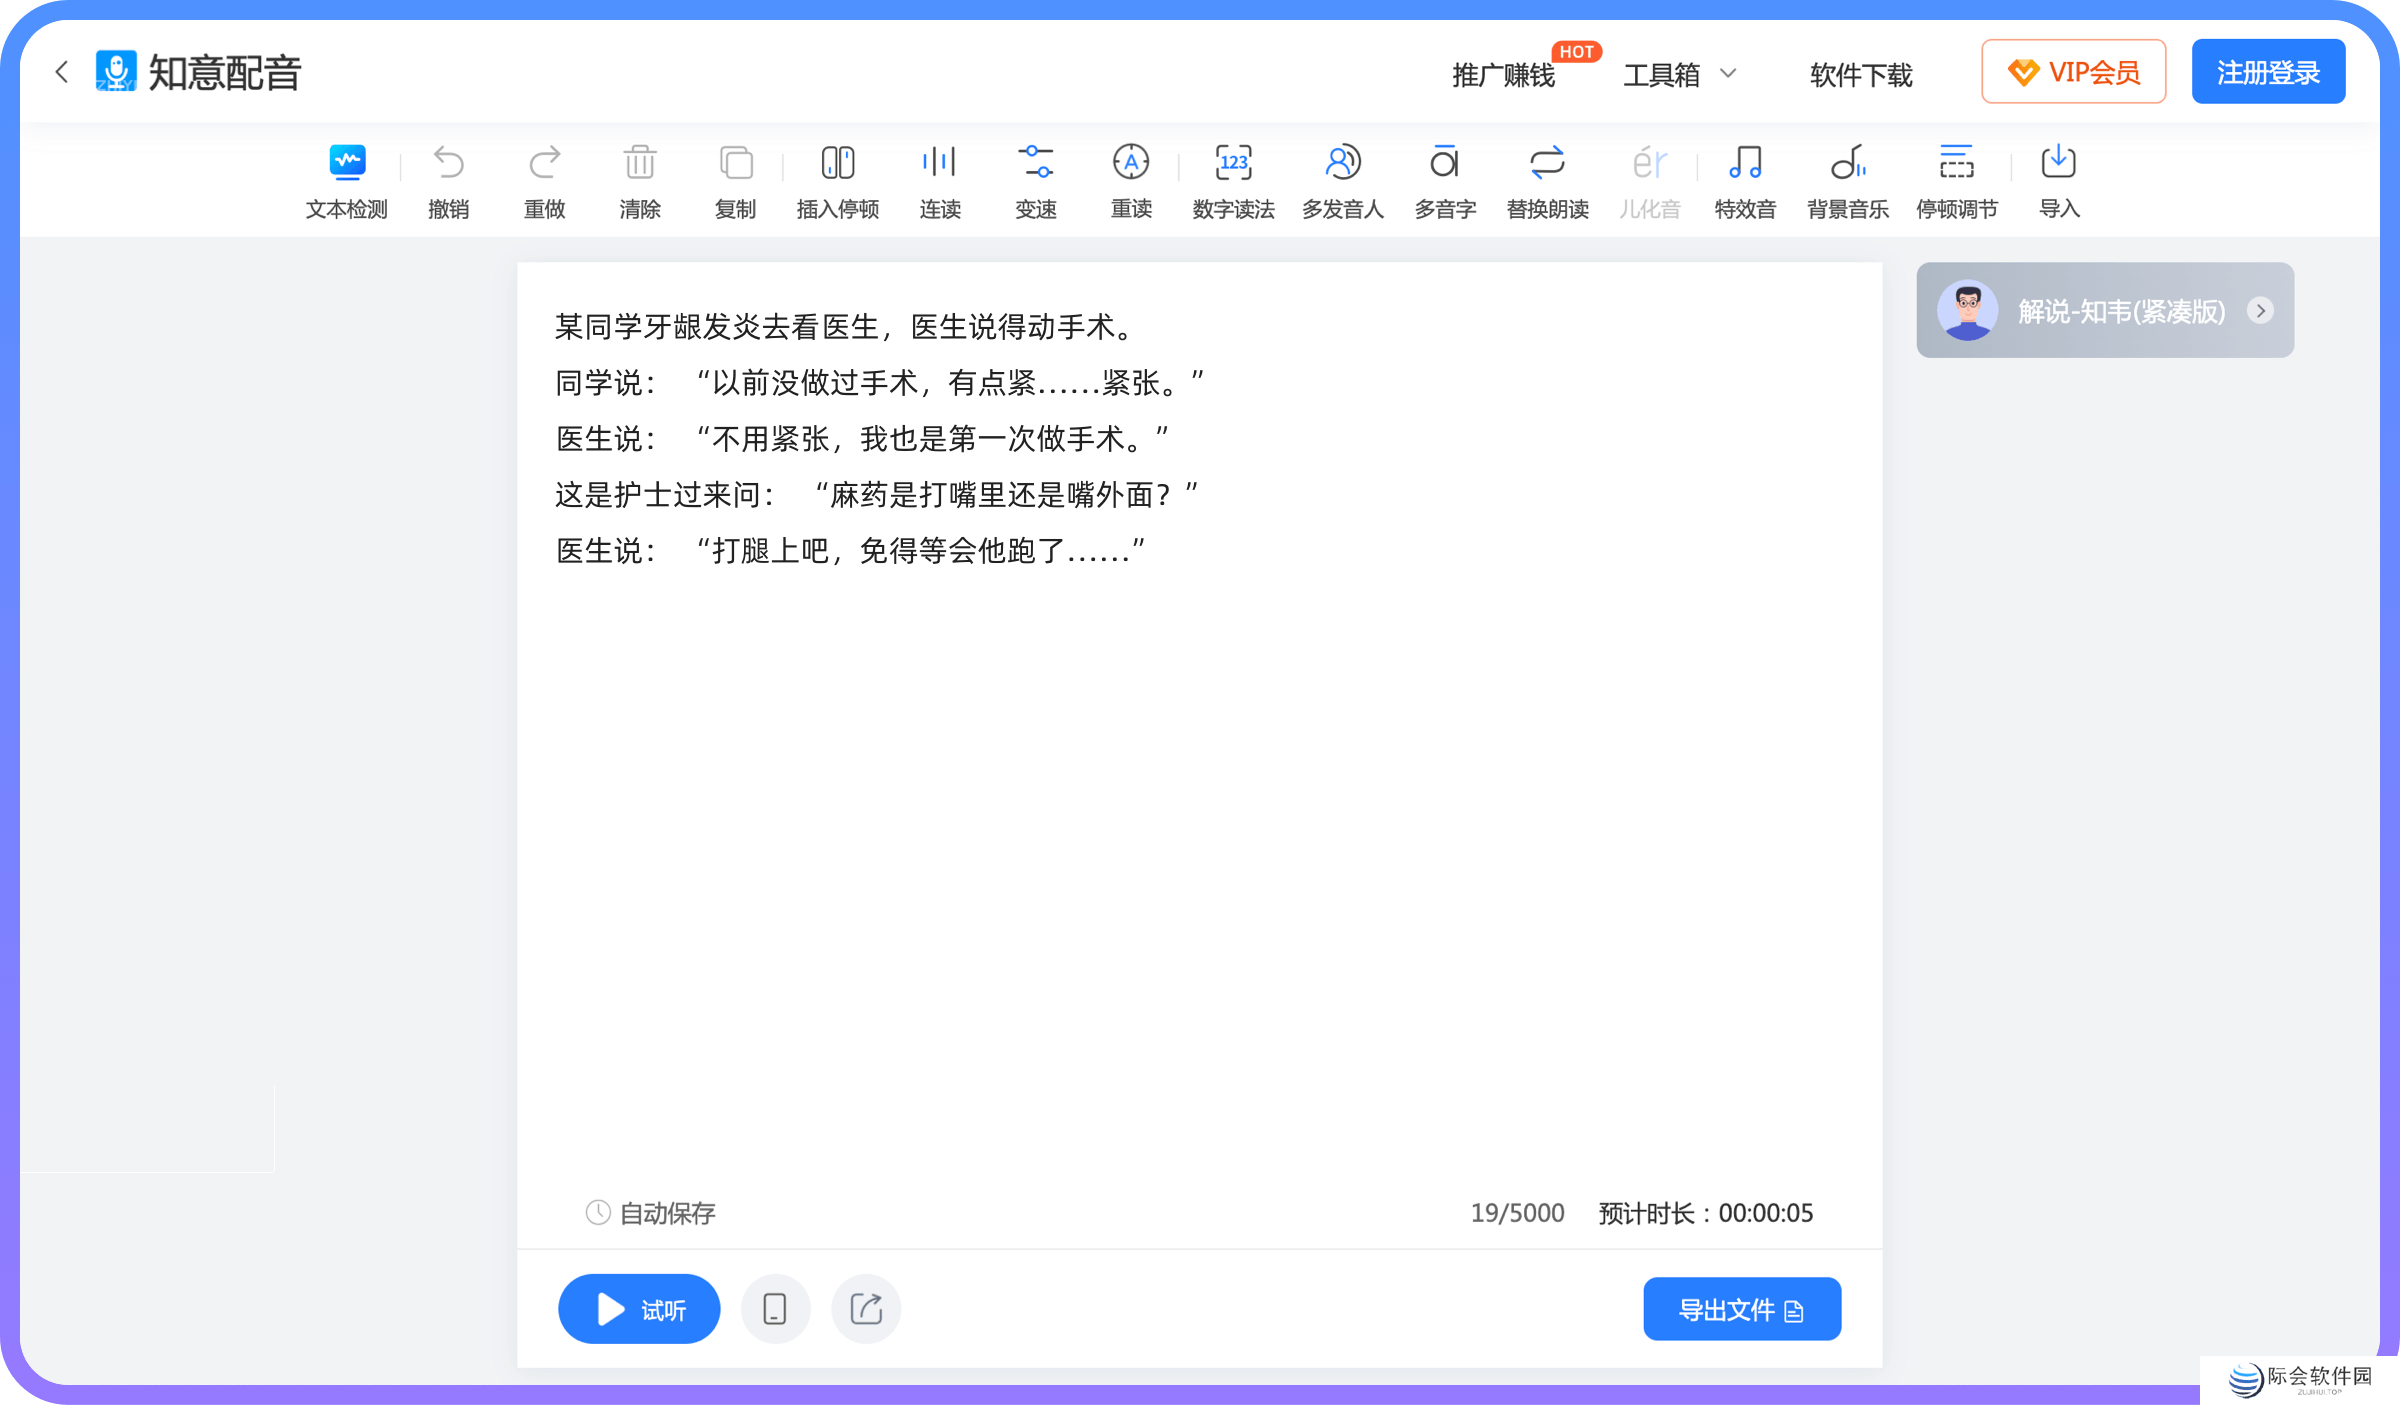This screenshot has width=2400, height=1406.
Task: Click the 注册登录 button
Action: [x=2268, y=70]
